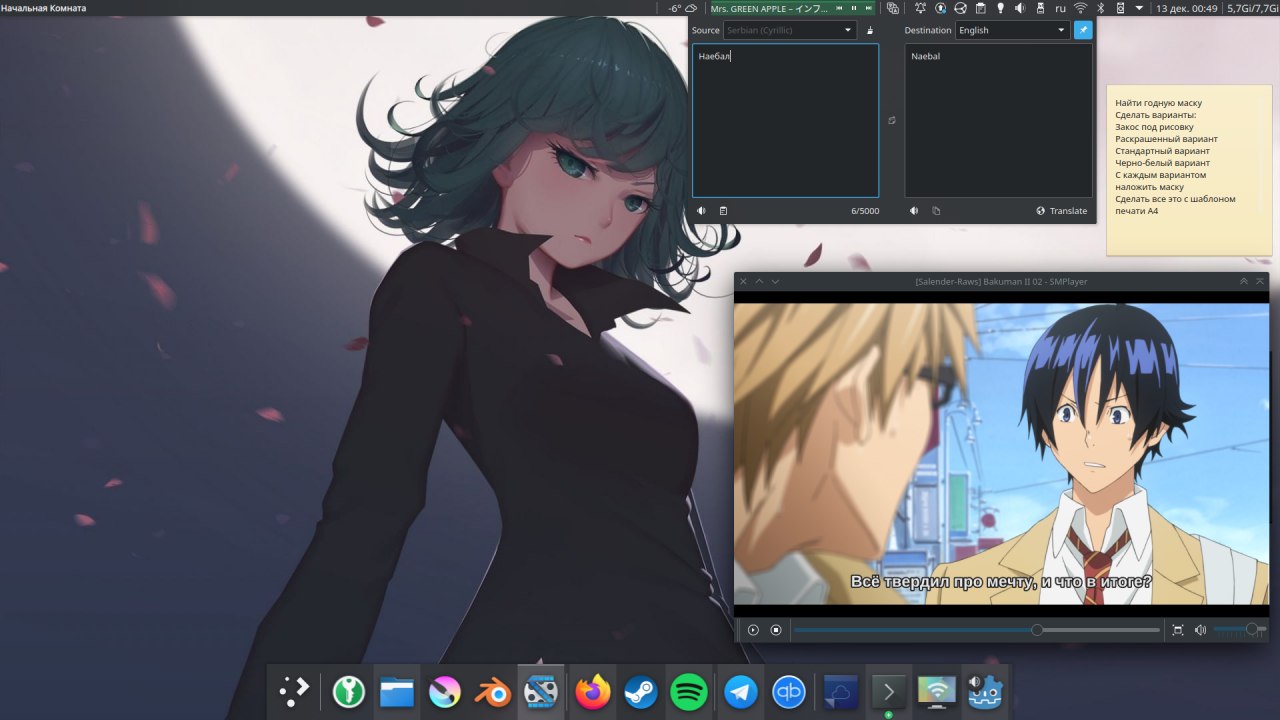This screenshot has height=720, width=1280.
Task: Launch Blender from the dock
Action: point(493,691)
